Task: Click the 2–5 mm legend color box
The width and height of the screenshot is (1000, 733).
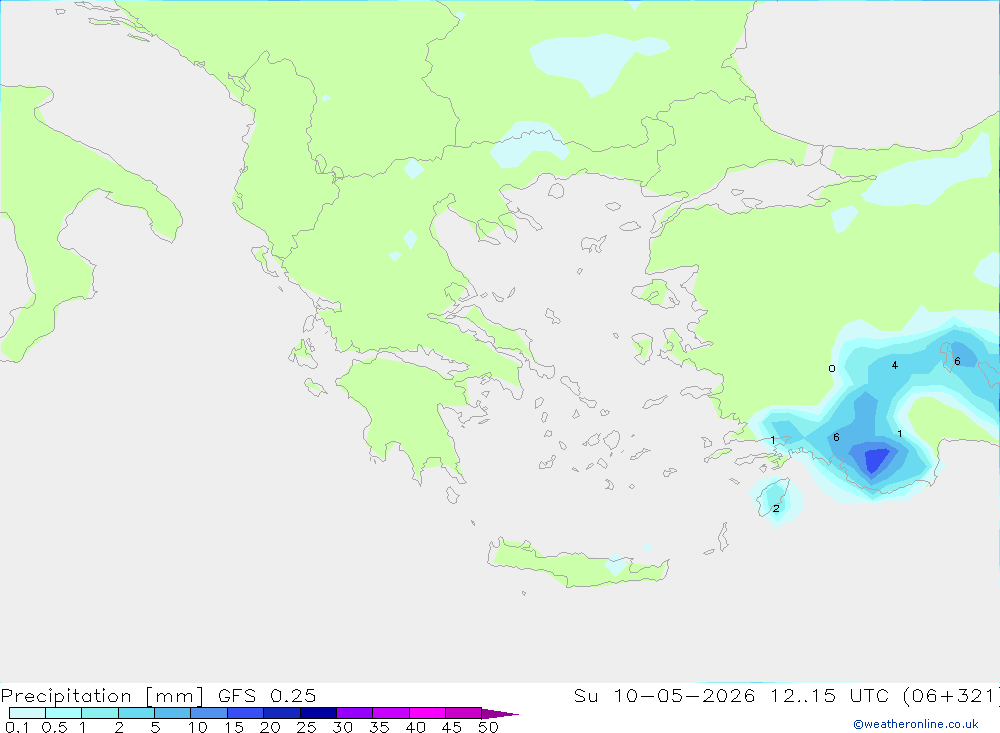Action: [136, 713]
